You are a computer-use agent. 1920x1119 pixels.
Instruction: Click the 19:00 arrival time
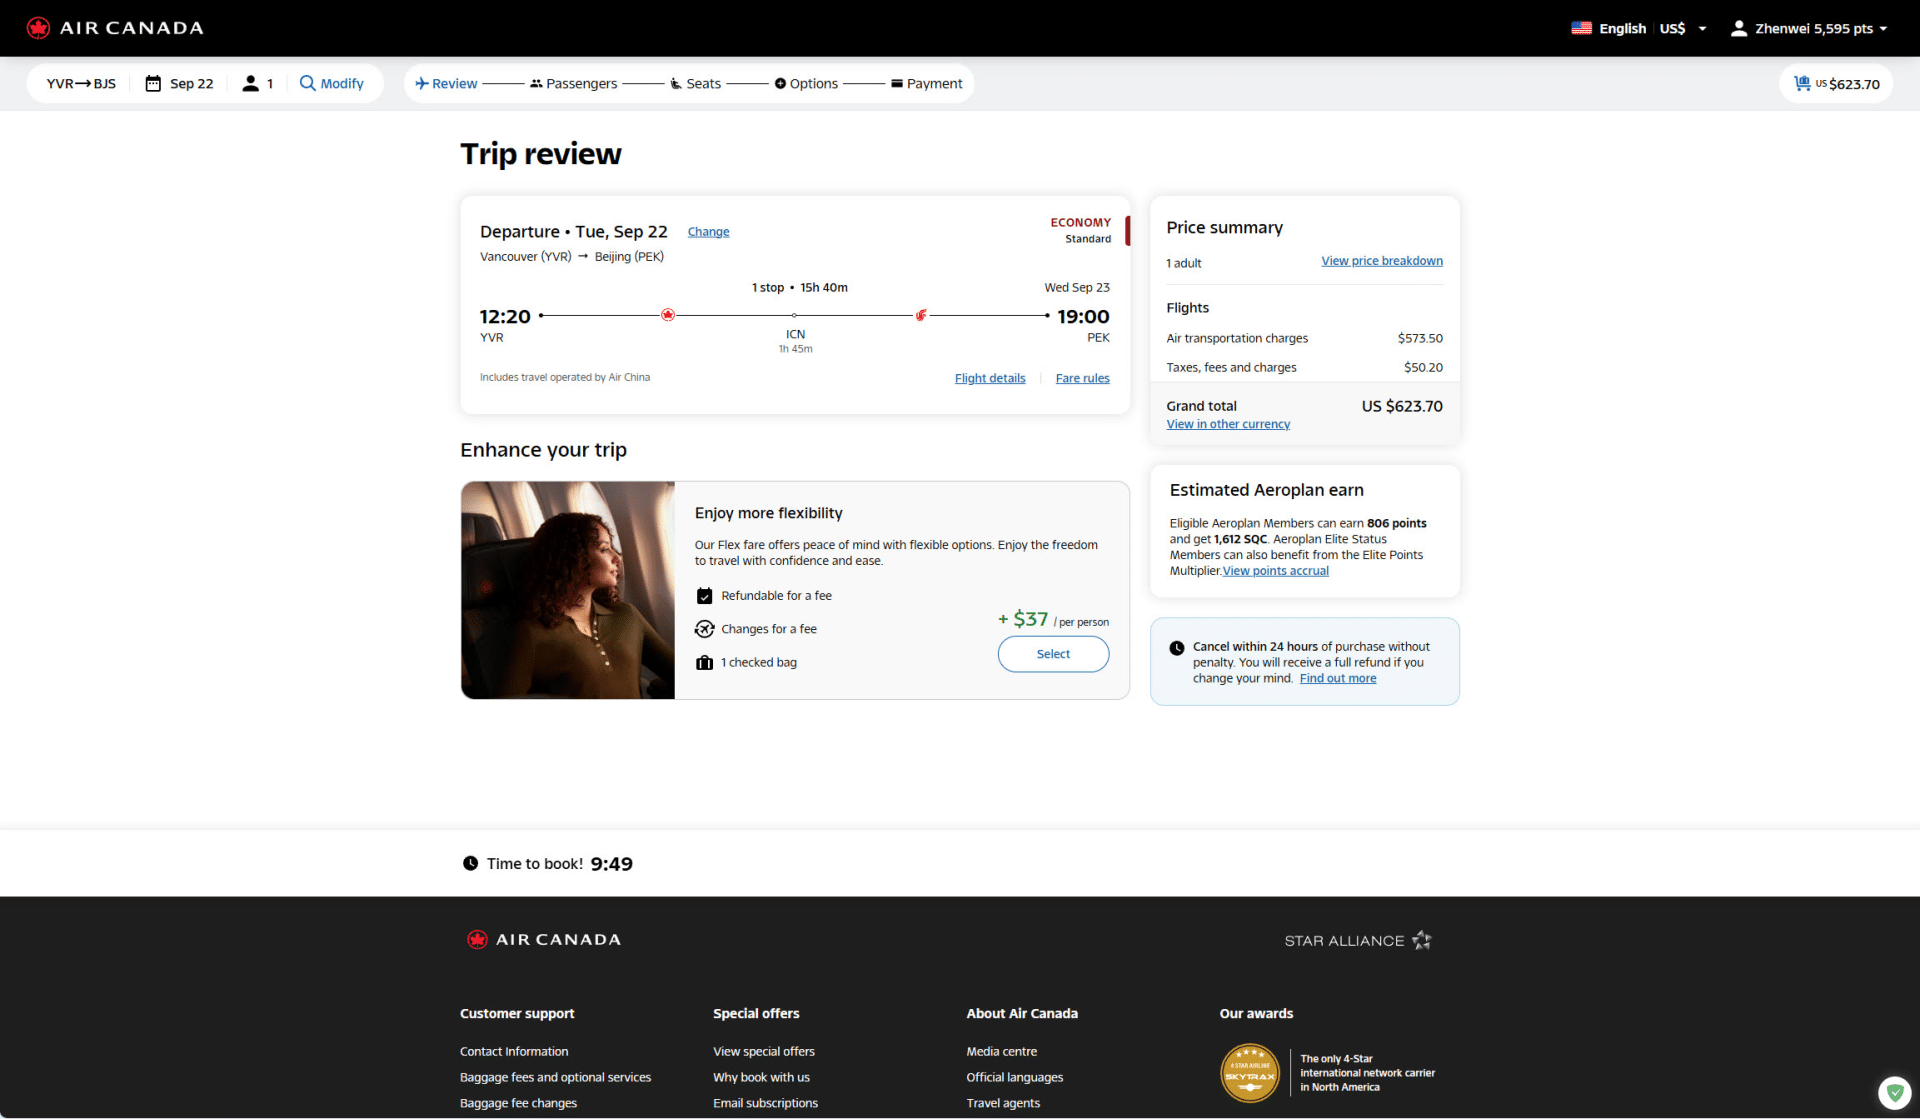click(1083, 317)
